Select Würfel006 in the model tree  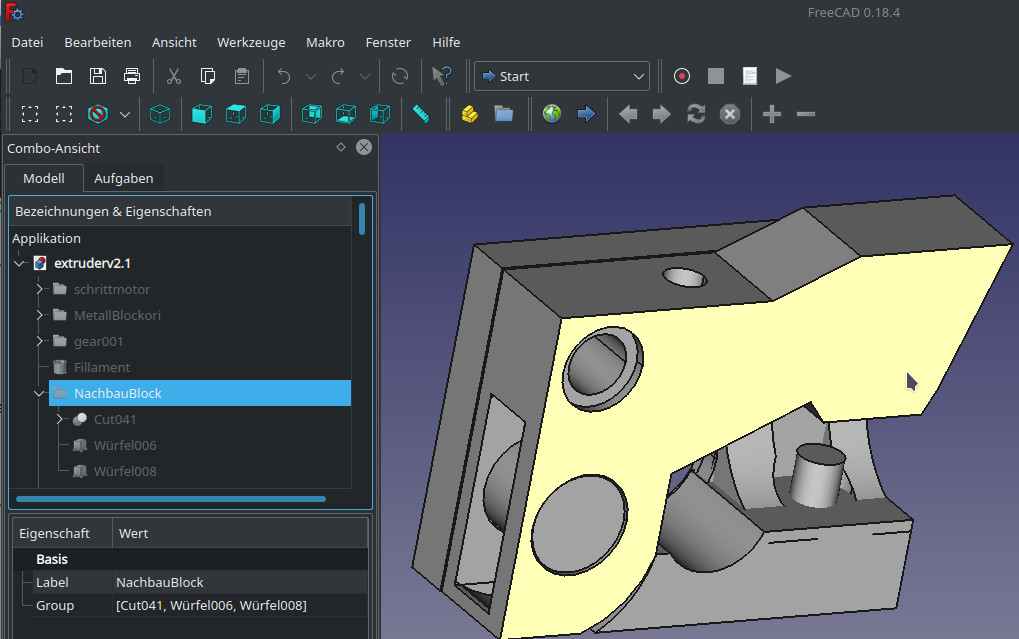(x=124, y=445)
